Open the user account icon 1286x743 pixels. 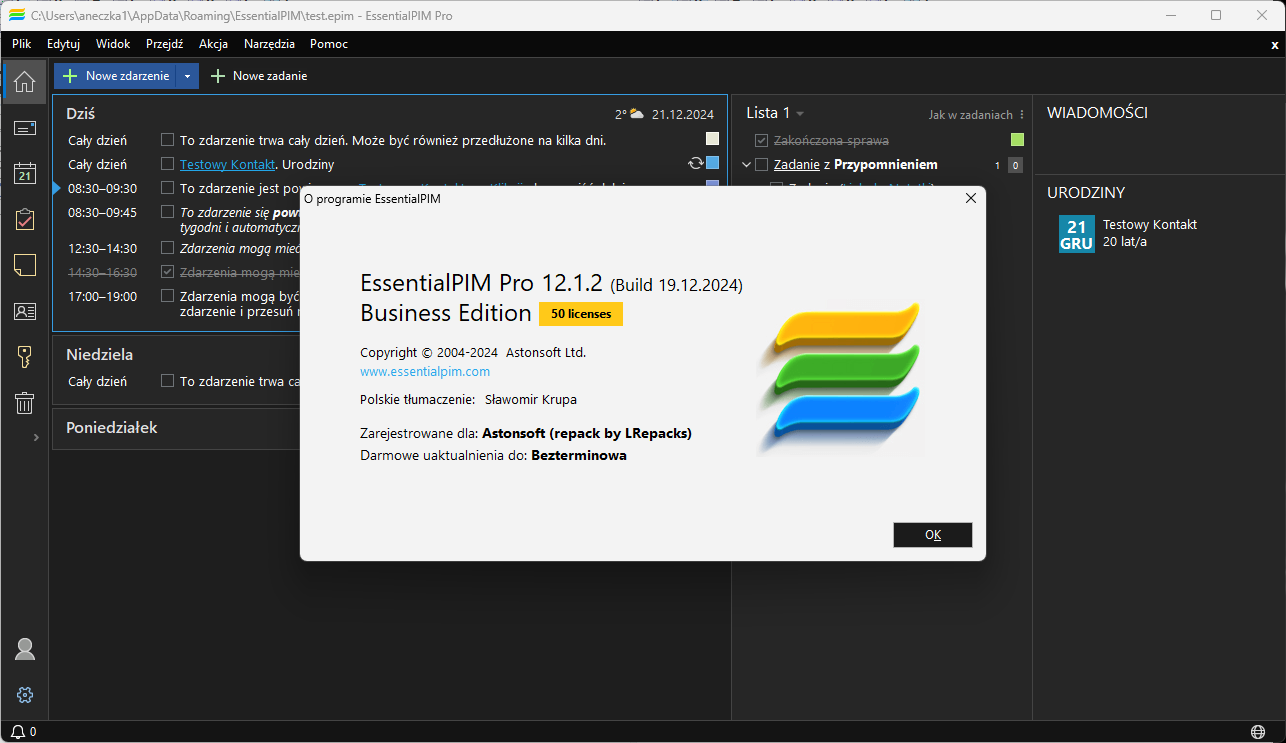point(25,649)
